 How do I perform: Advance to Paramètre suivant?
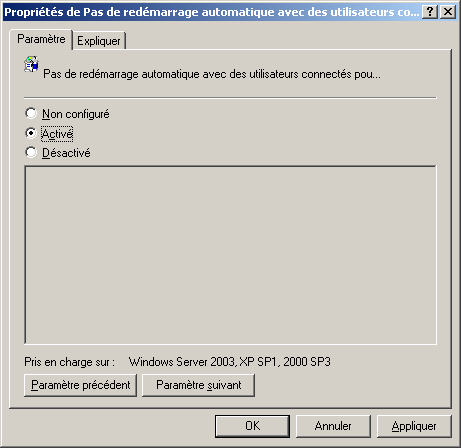point(199,385)
